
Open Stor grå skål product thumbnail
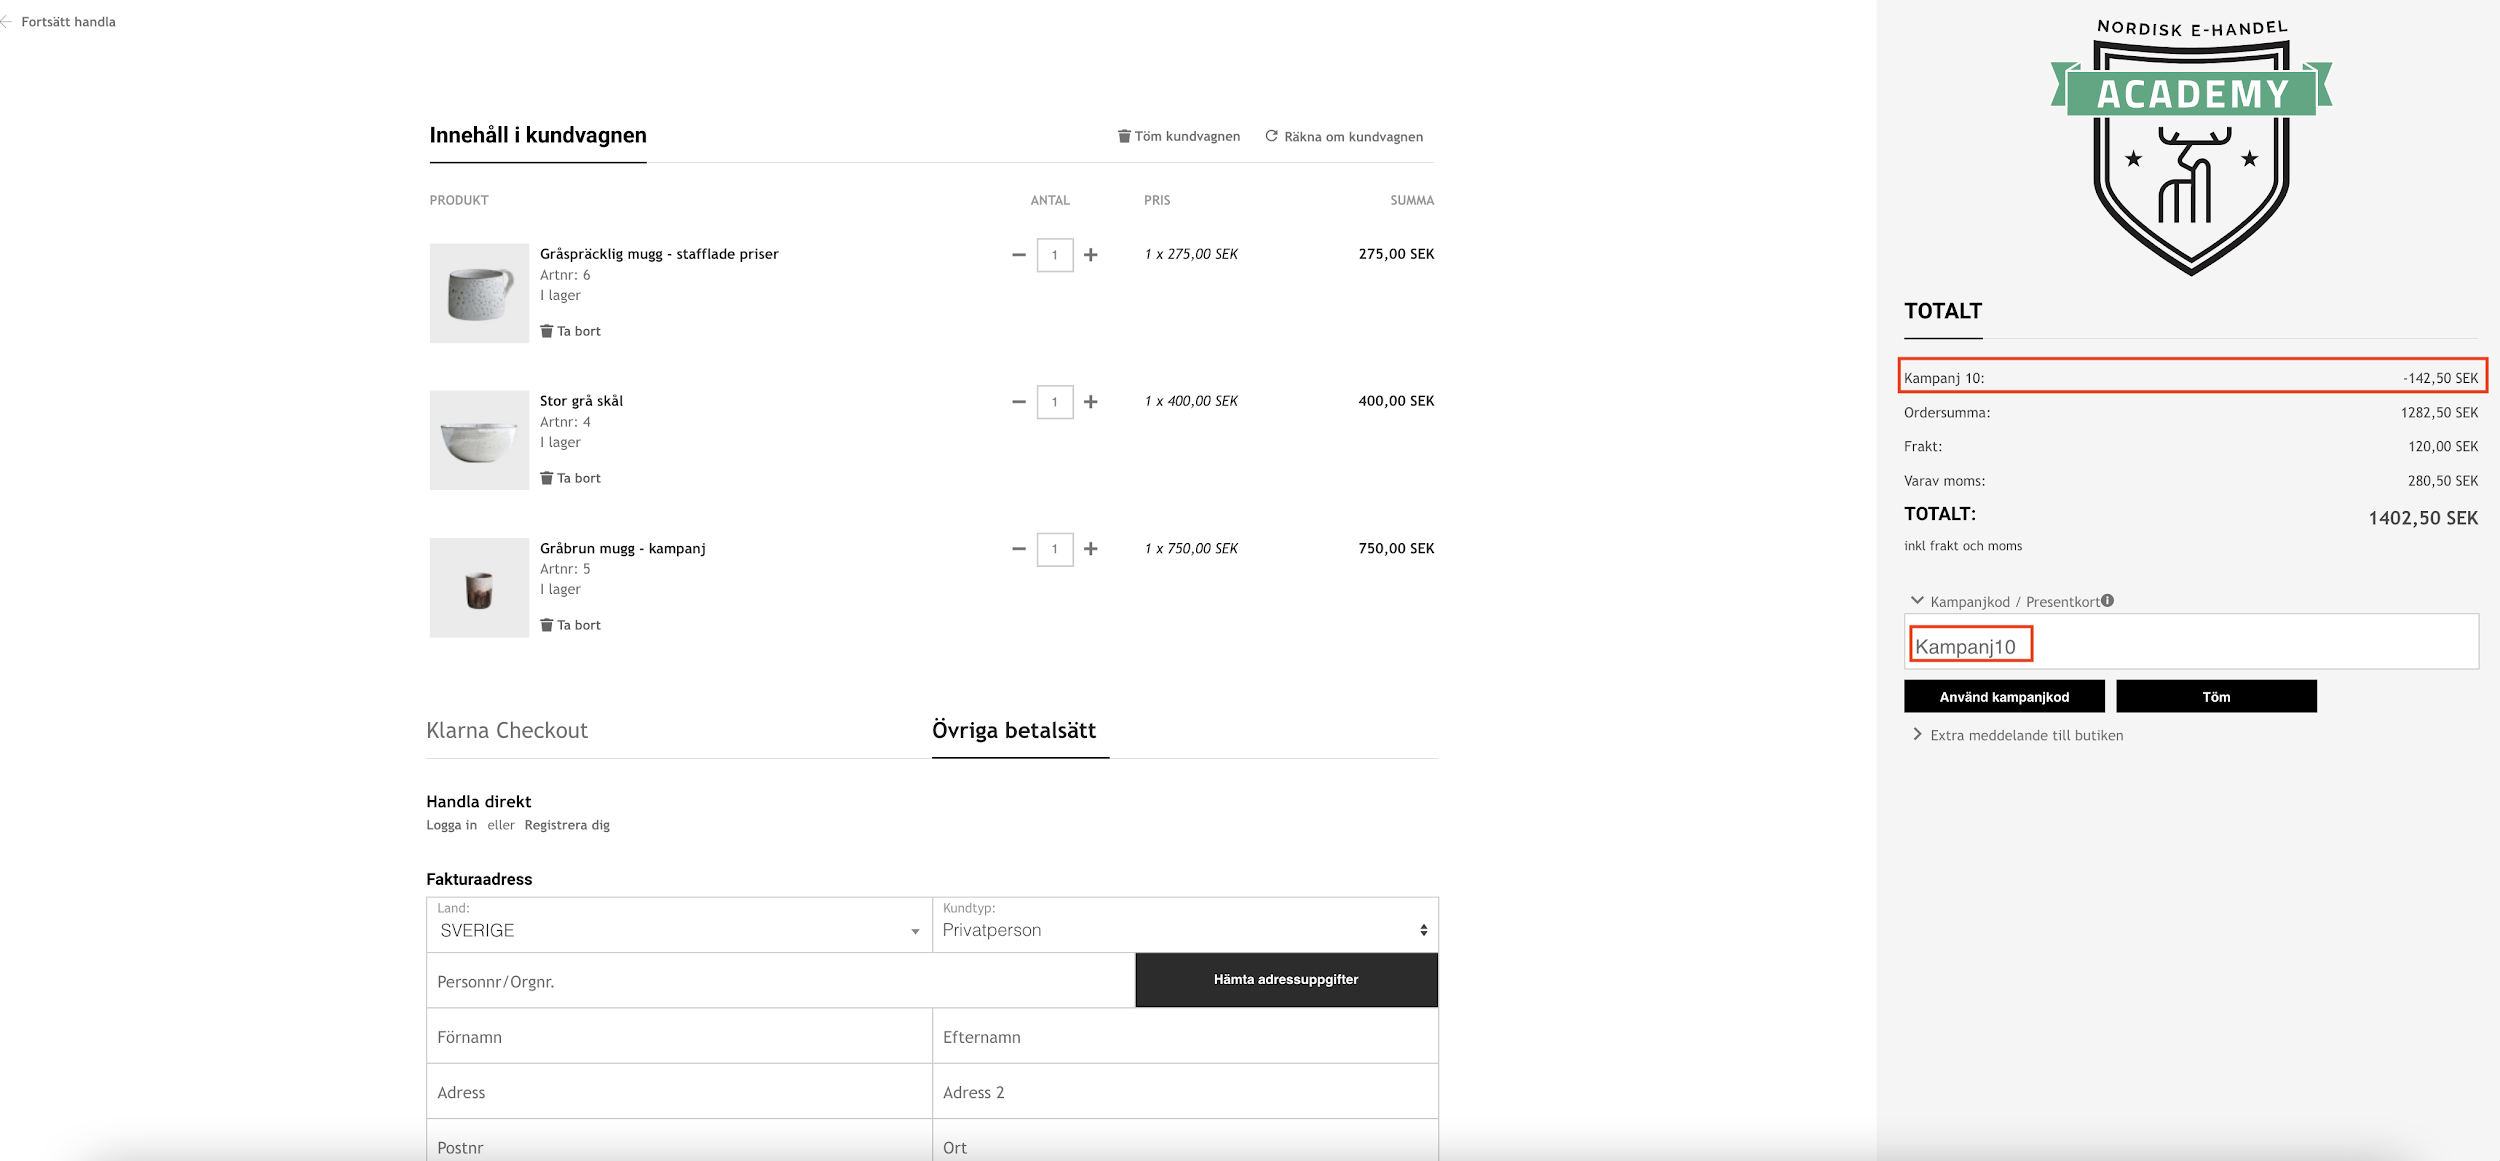coord(479,440)
